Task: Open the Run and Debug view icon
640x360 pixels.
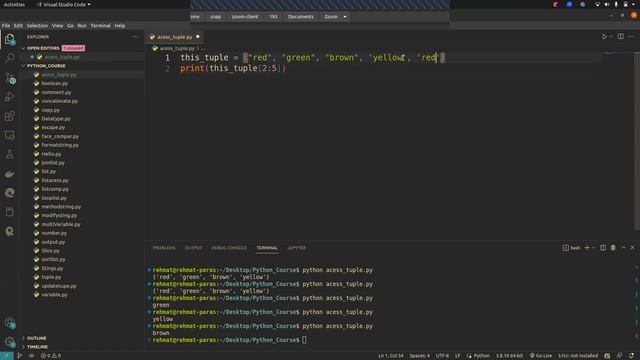Action: tap(9, 97)
